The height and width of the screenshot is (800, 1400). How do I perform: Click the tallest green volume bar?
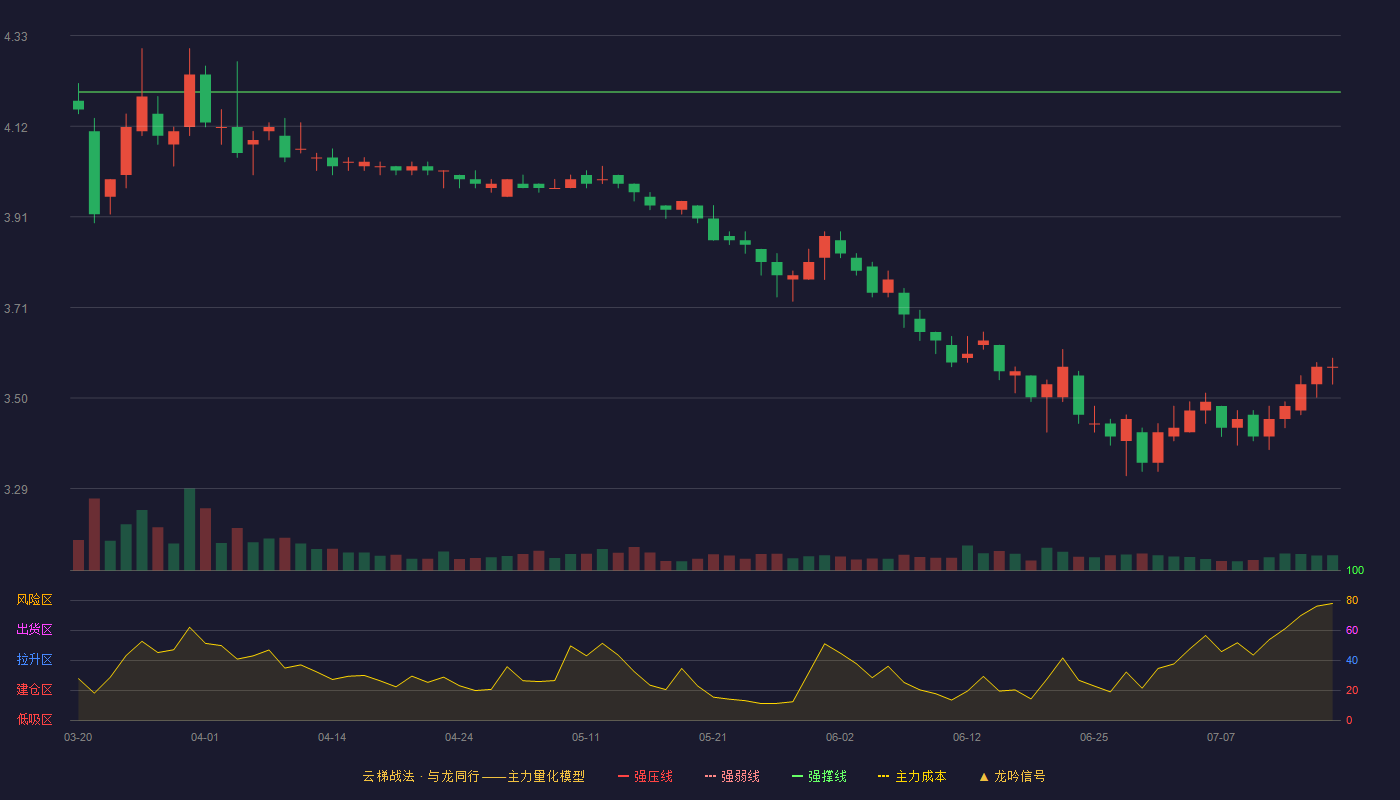(x=189, y=529)
